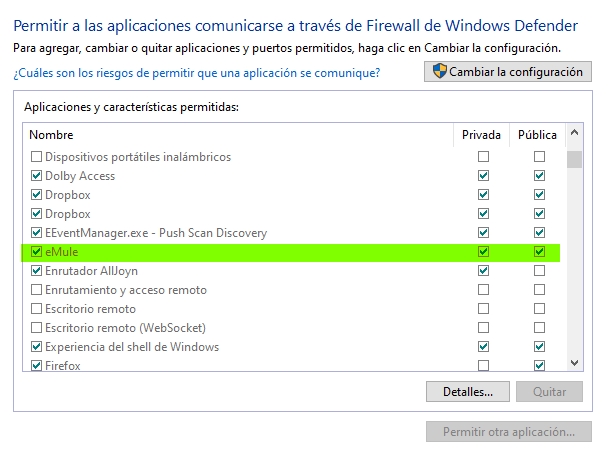Uncheck the eMule name checkbox

point(36,251)
